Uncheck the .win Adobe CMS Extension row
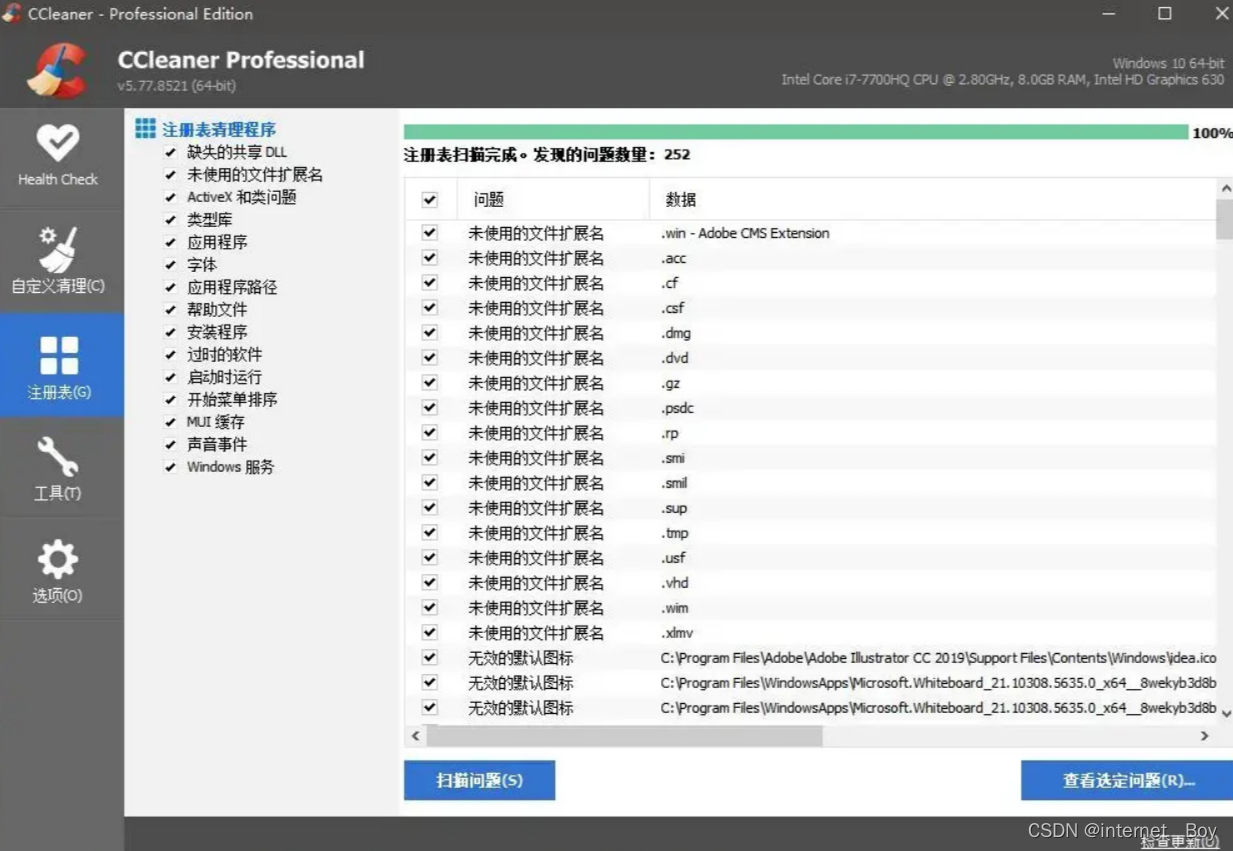 coord(430,233)
